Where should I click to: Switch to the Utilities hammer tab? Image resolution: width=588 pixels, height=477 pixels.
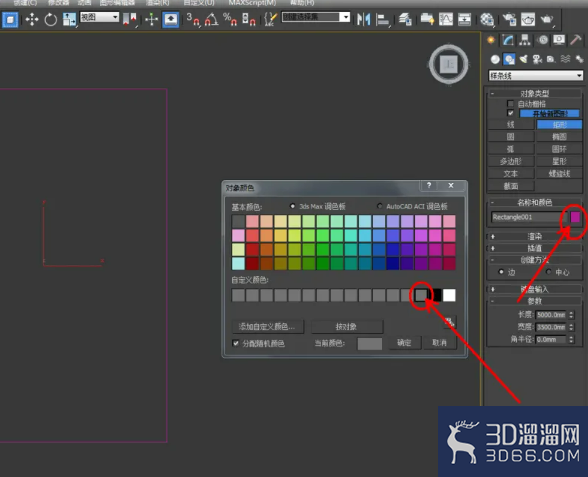click(576, 40)
